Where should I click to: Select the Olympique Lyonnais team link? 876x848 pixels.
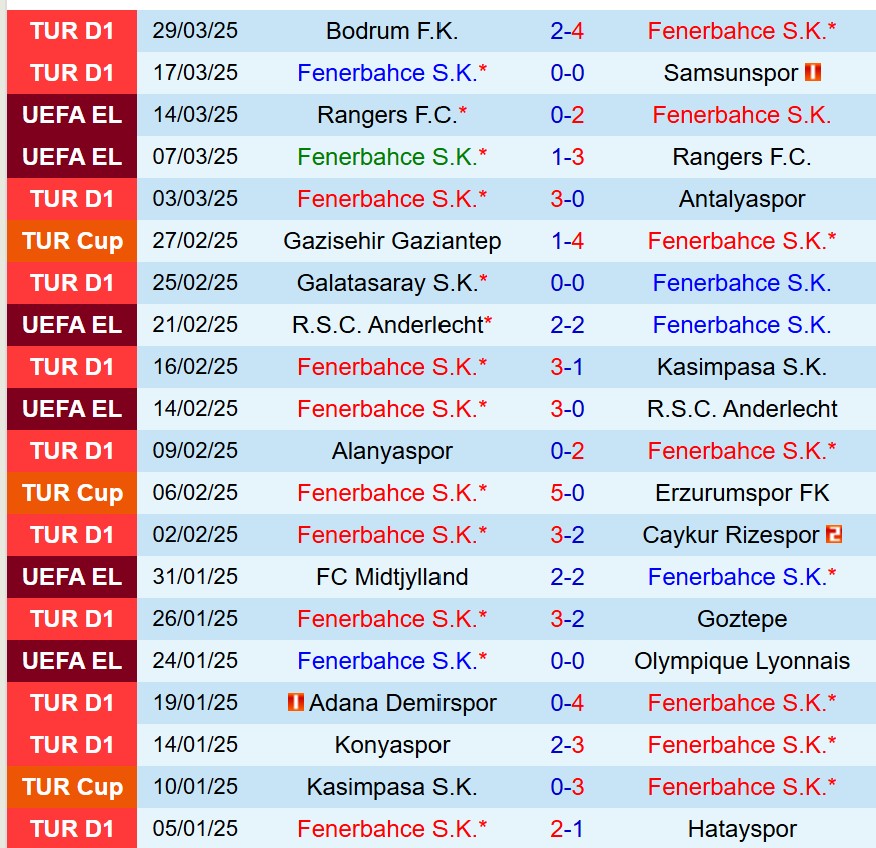pyautogui.click(x=742, y=661)
